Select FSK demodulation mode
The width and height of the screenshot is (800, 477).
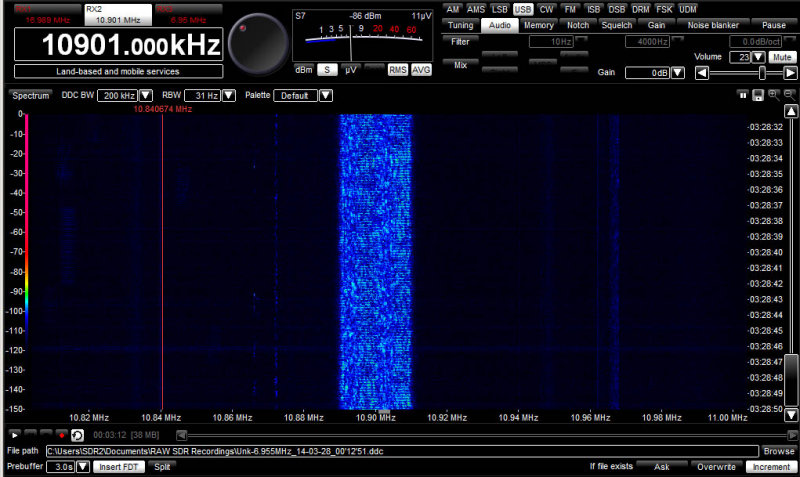(x=664, y=9)
